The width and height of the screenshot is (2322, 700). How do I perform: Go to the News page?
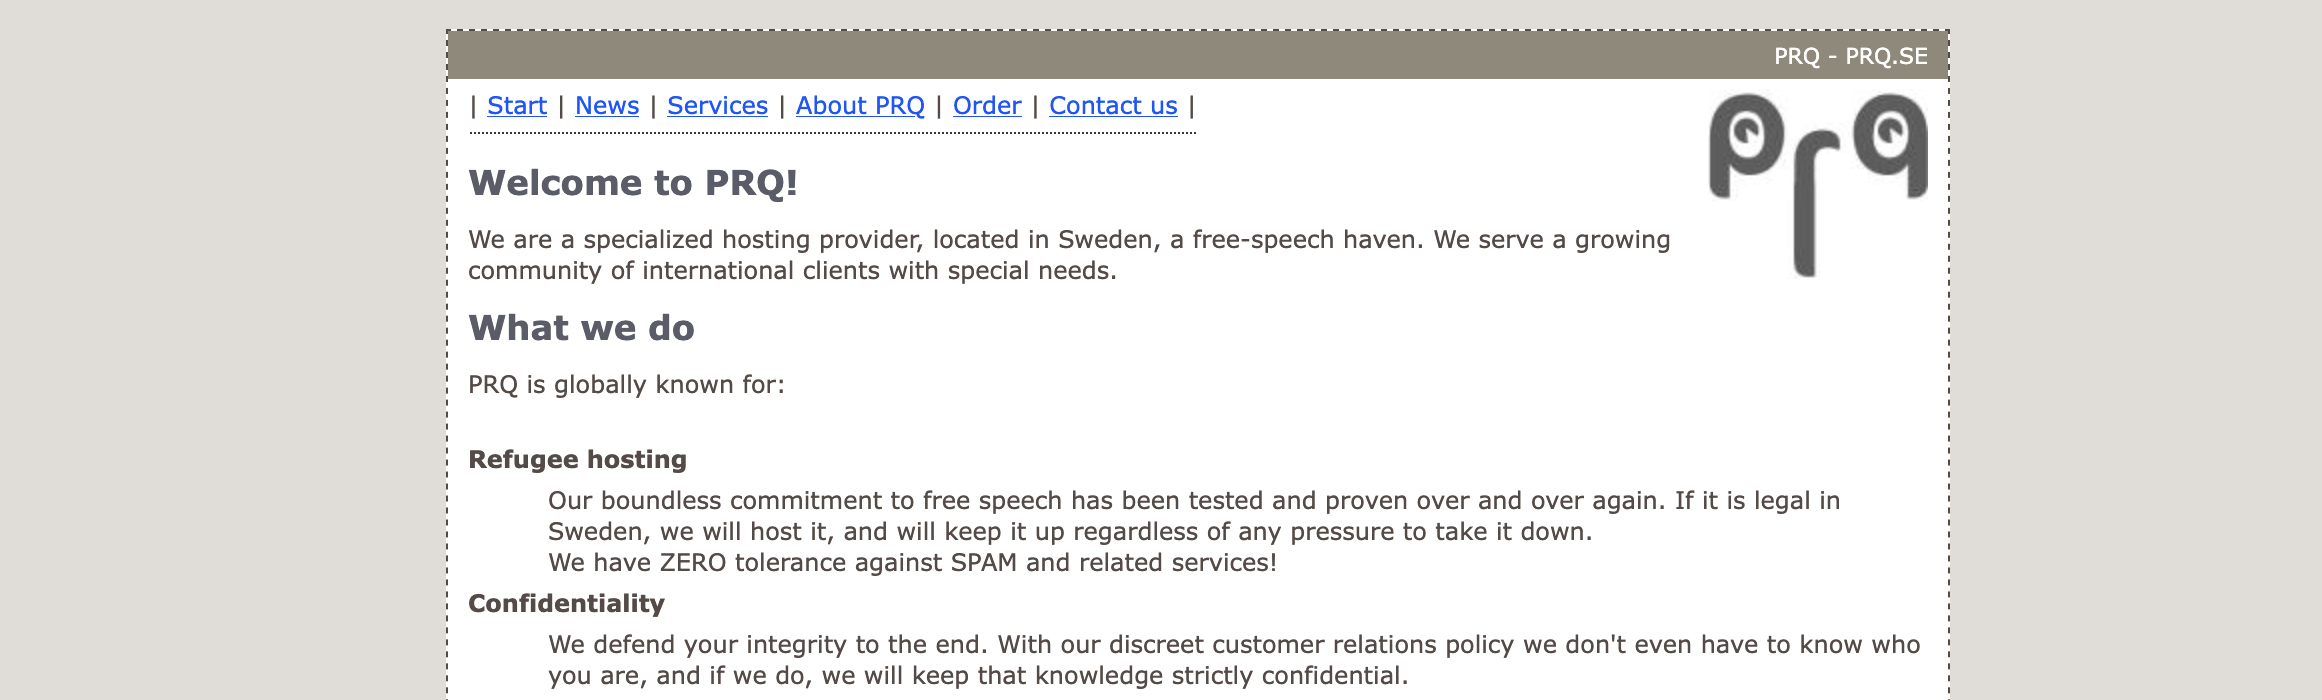point(607,106)
